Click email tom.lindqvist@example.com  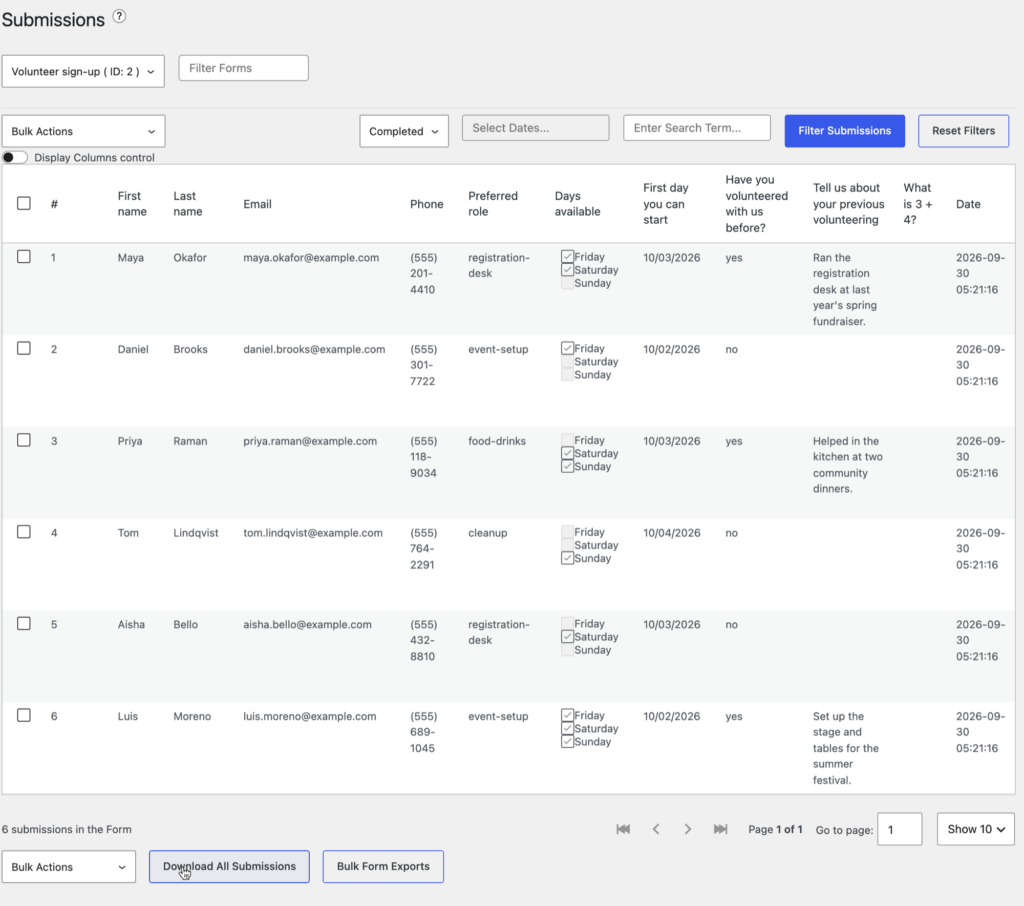click(x=313, y=532)
